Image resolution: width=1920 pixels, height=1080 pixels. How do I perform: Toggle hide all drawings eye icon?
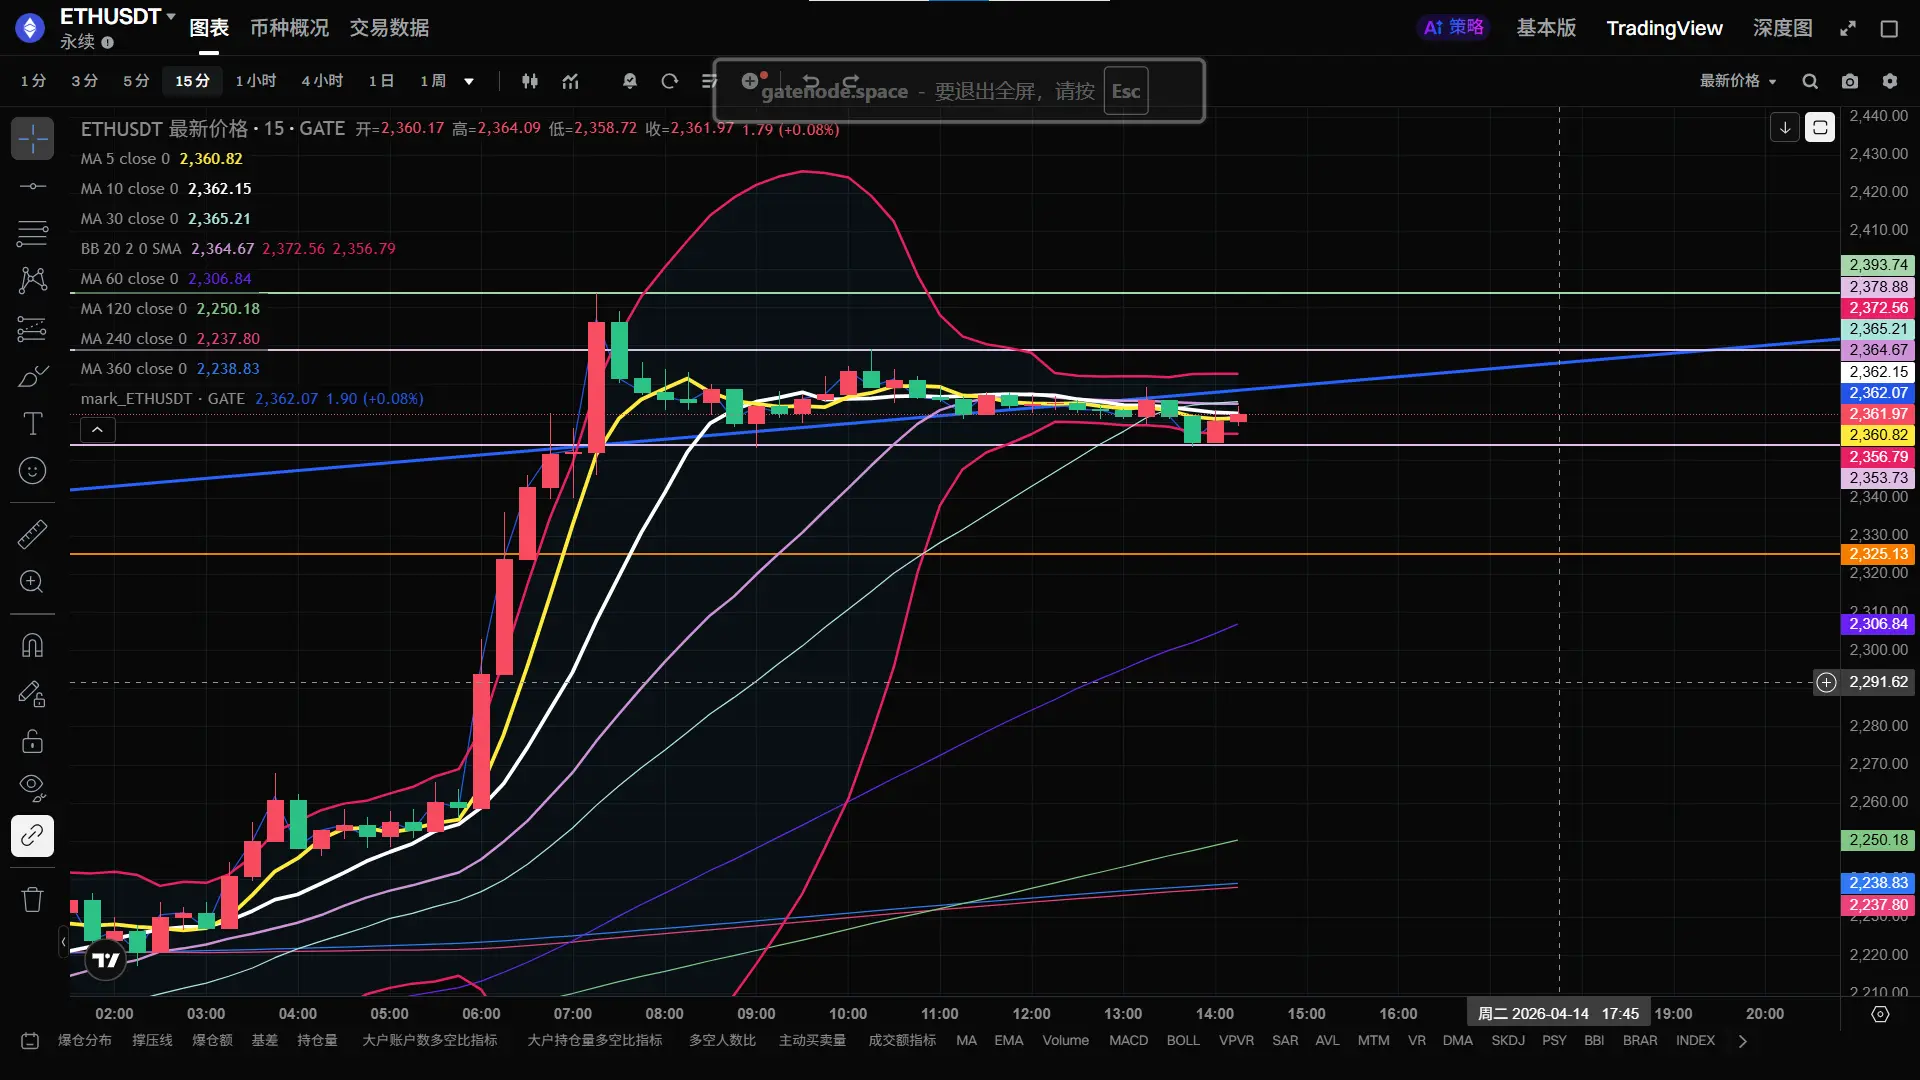[x=32, y=788]
